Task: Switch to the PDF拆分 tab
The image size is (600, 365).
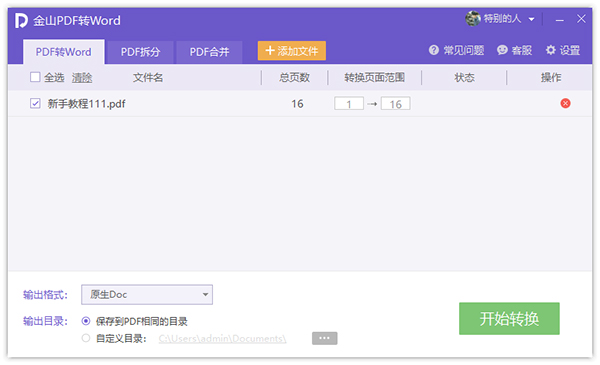Action: point(140,52)
